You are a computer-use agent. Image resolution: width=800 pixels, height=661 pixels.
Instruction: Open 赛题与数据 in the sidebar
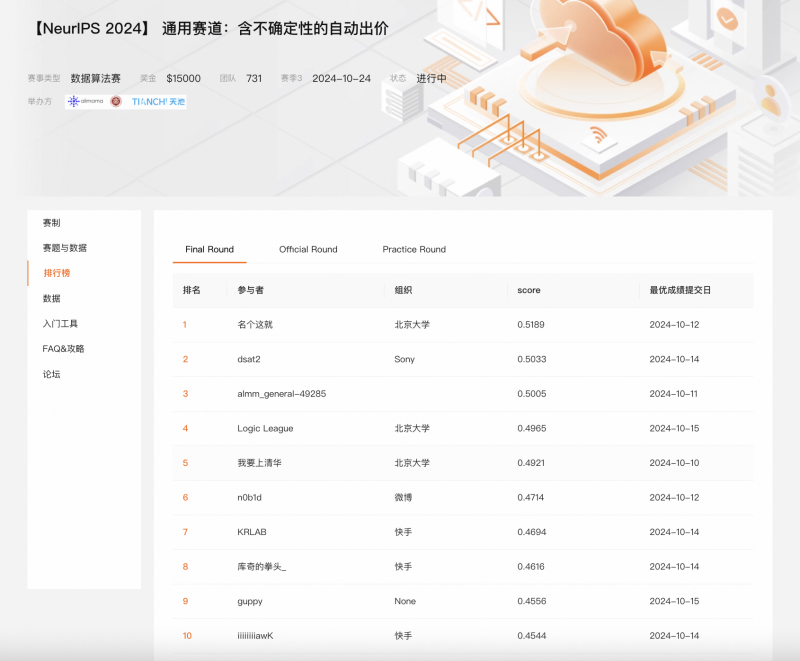coord(64,248)
